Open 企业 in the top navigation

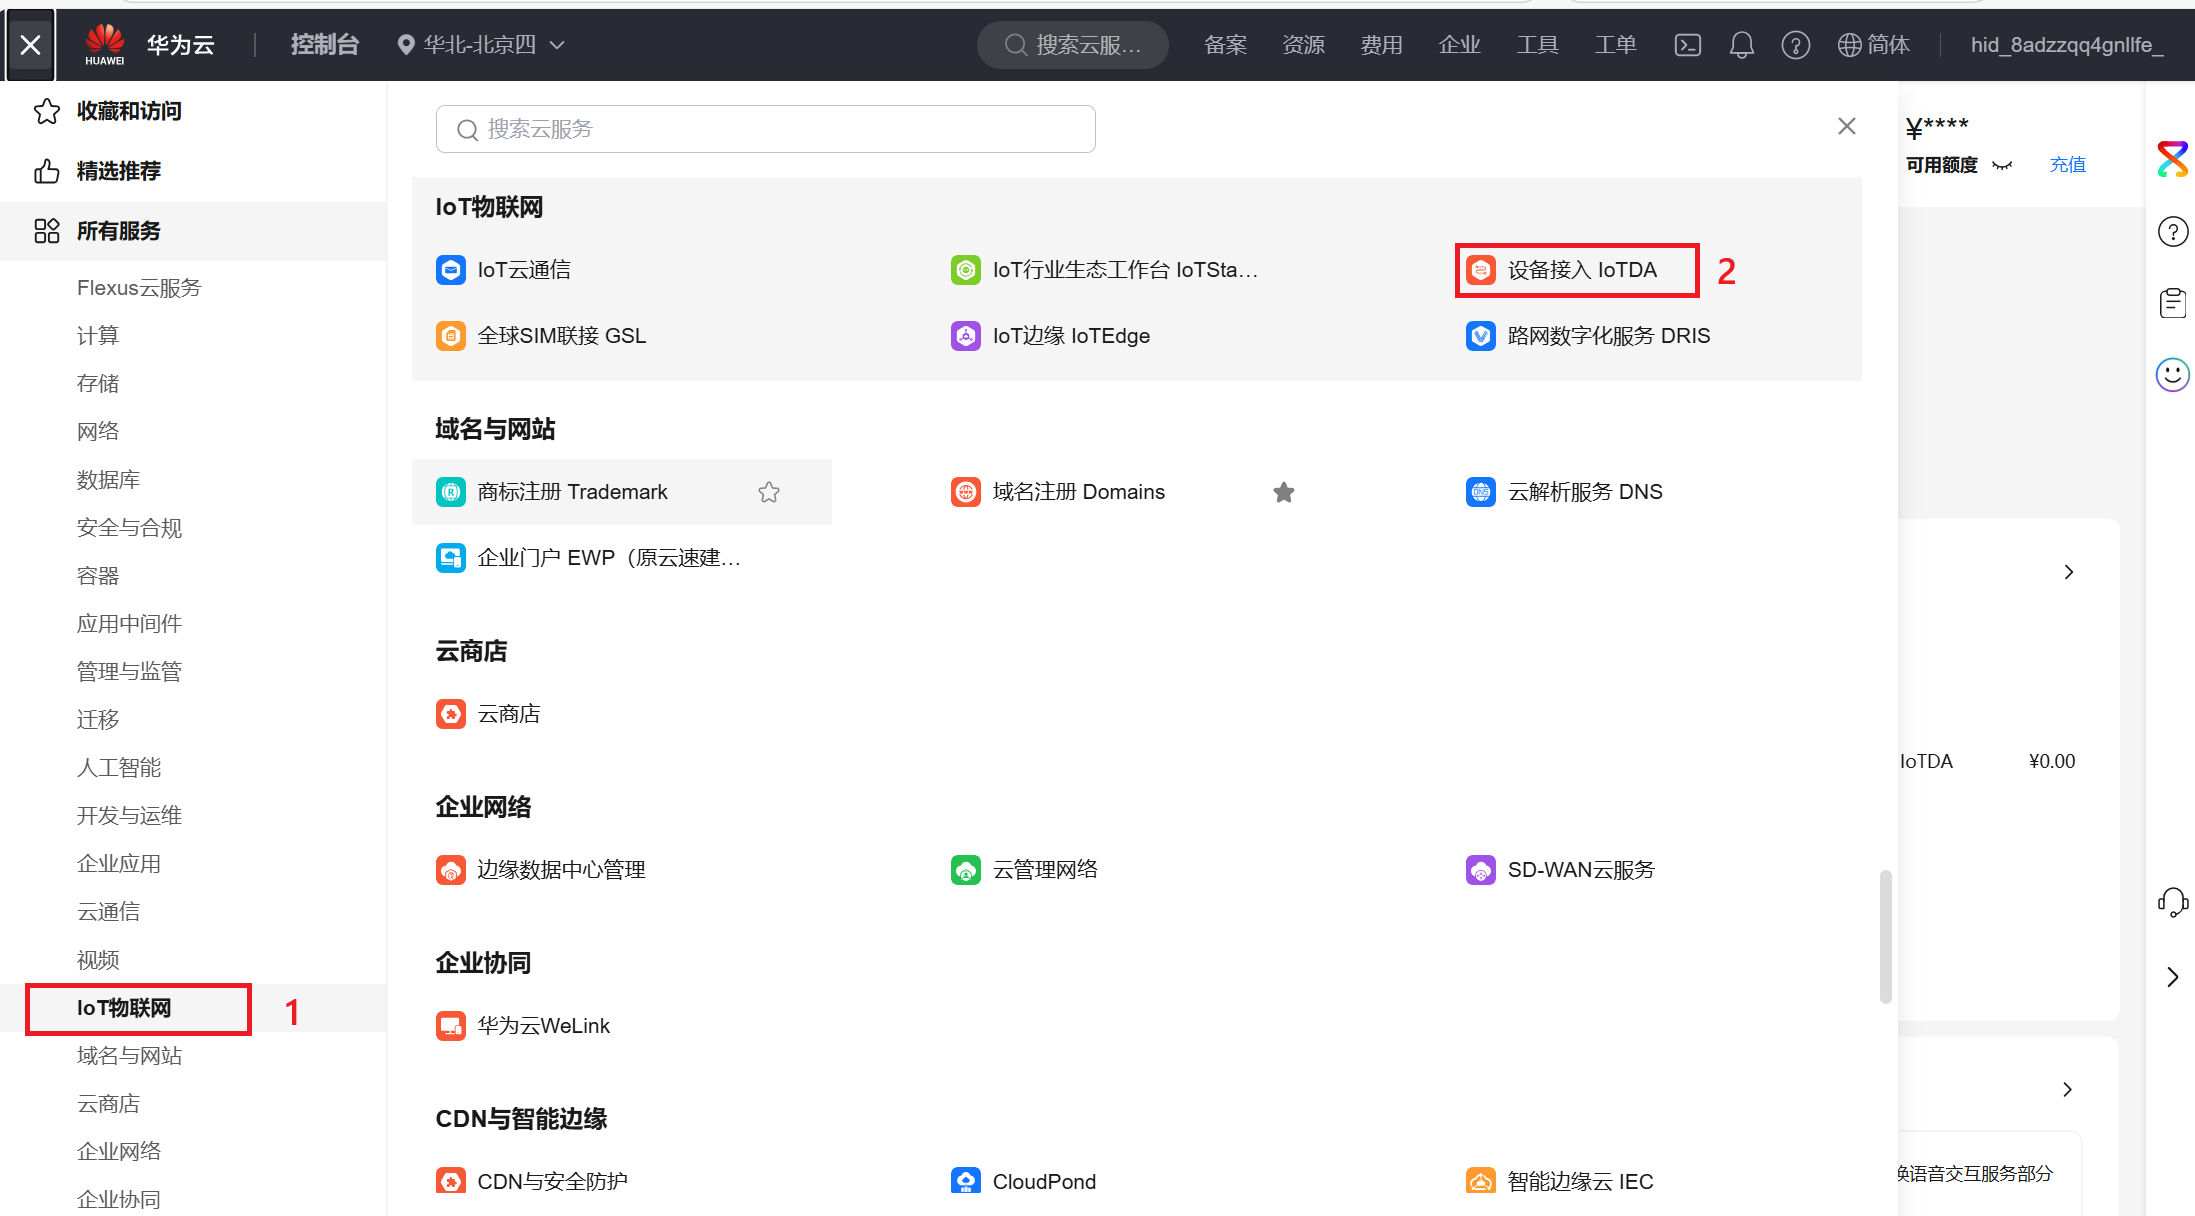tap(1459, 45)
